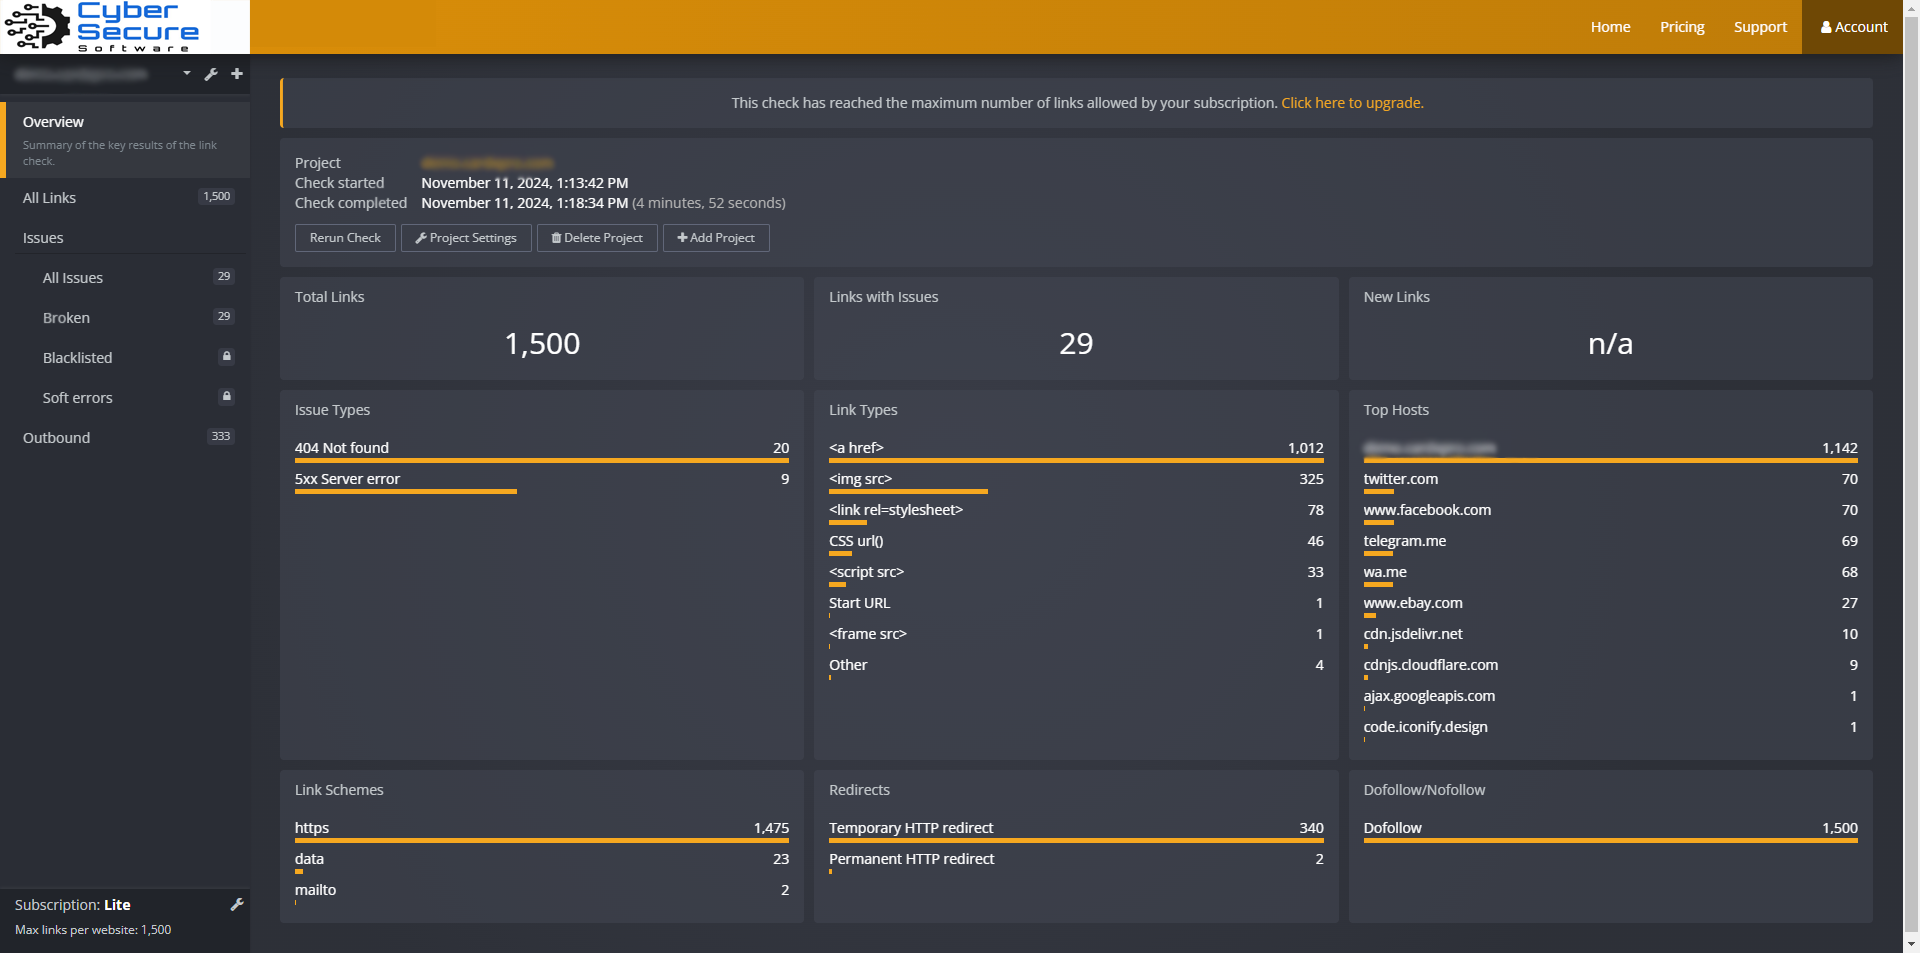The width and height of the screenshot is (1920, 953).
Task: Click the Cyber Secure Software logo
Action: 102,27
